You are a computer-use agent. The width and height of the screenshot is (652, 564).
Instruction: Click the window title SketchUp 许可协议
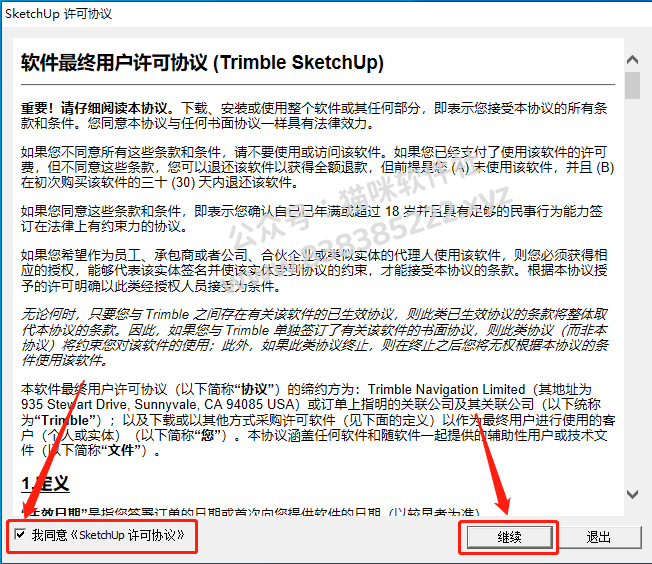(x=58, y=14)
